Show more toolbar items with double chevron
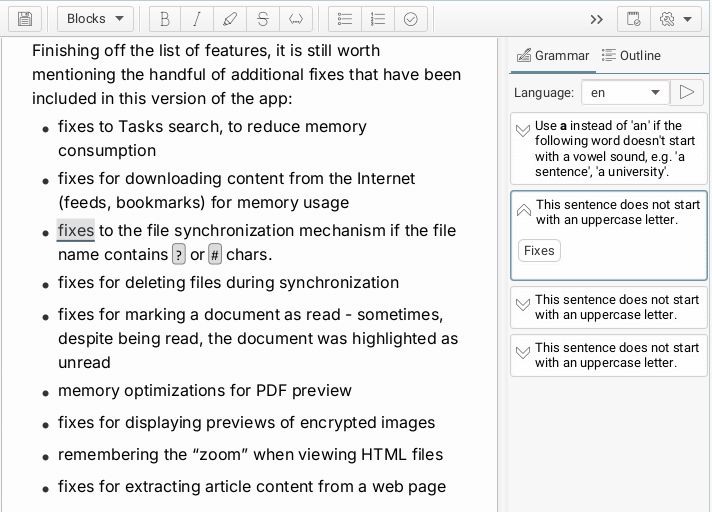Viewport: 712px width, 512px height. [597, 19]
